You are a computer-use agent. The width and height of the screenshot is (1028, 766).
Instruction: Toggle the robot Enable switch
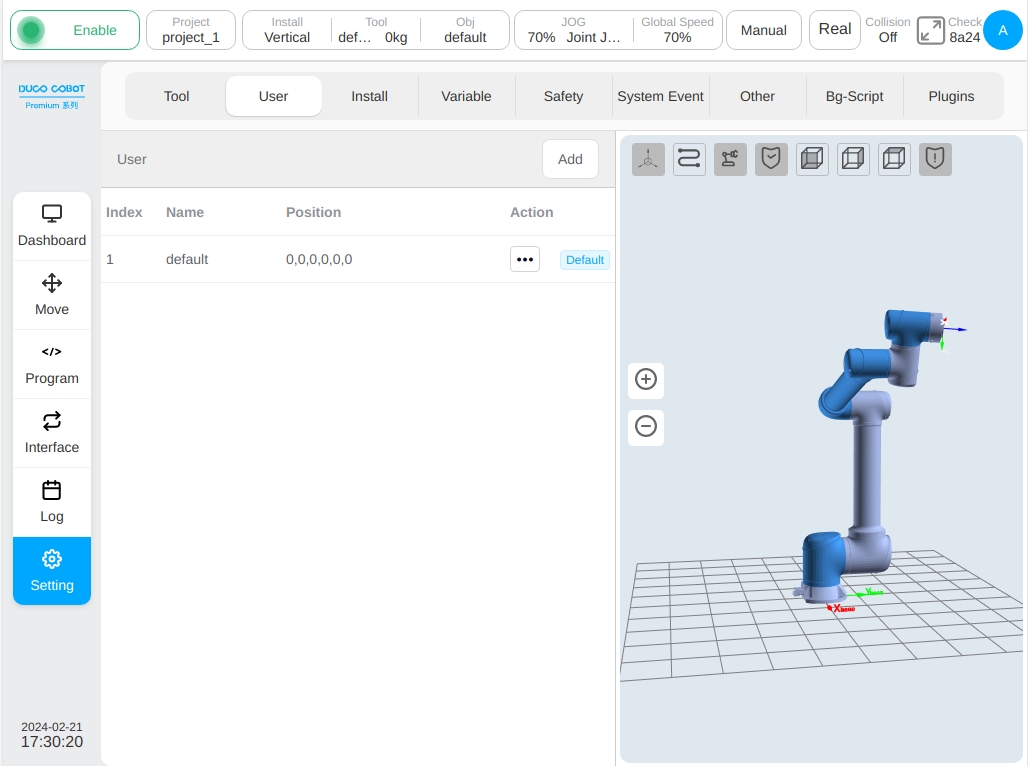tap(75, 30)
